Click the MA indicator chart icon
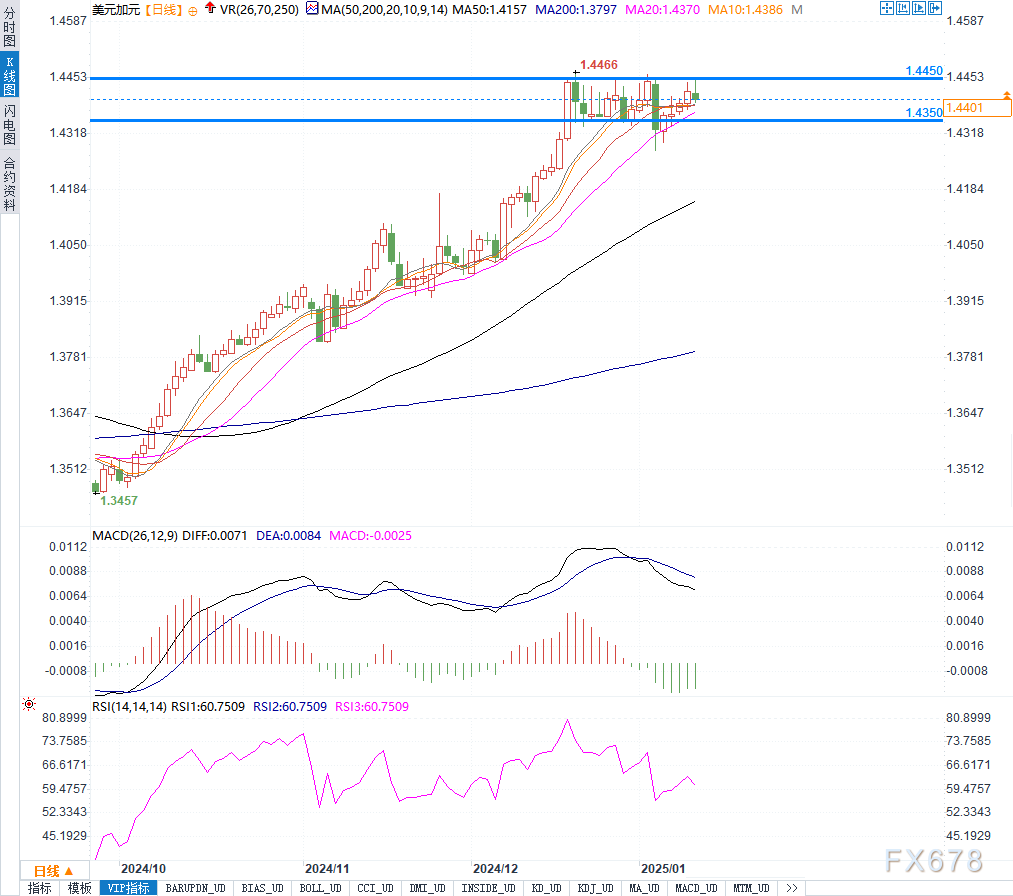 click(x=312, y=8)
